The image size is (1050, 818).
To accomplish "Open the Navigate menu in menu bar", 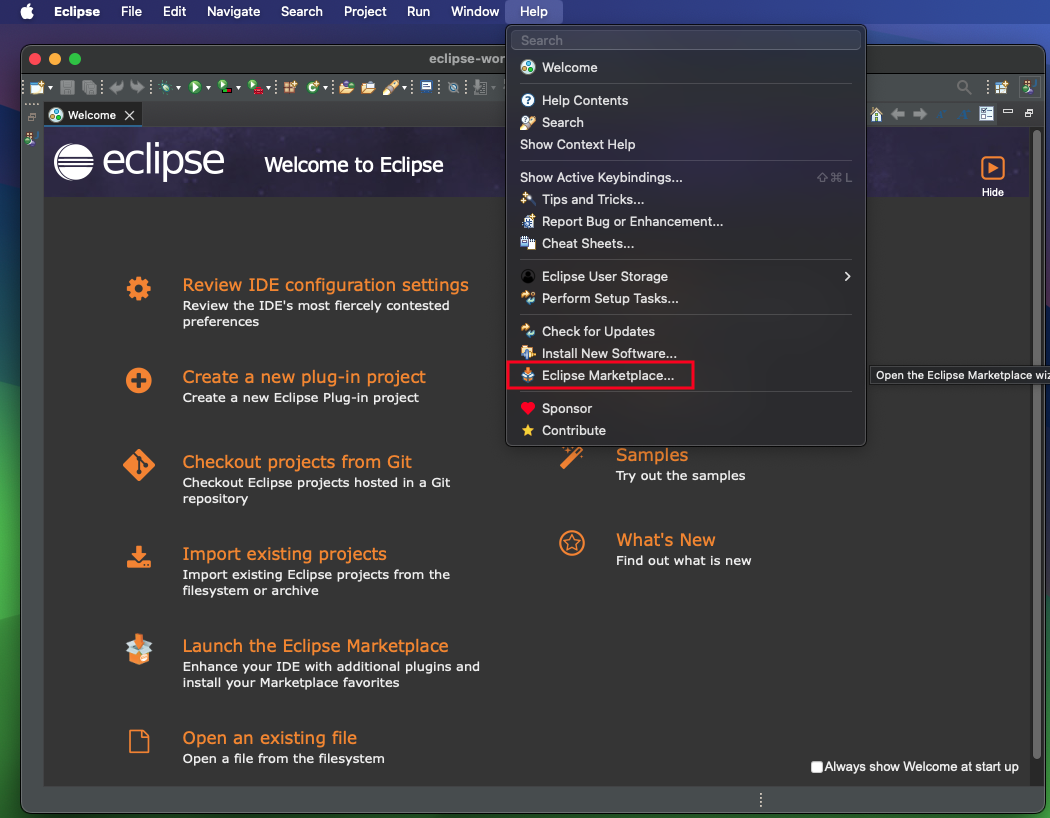I will [x=233, y=11].
